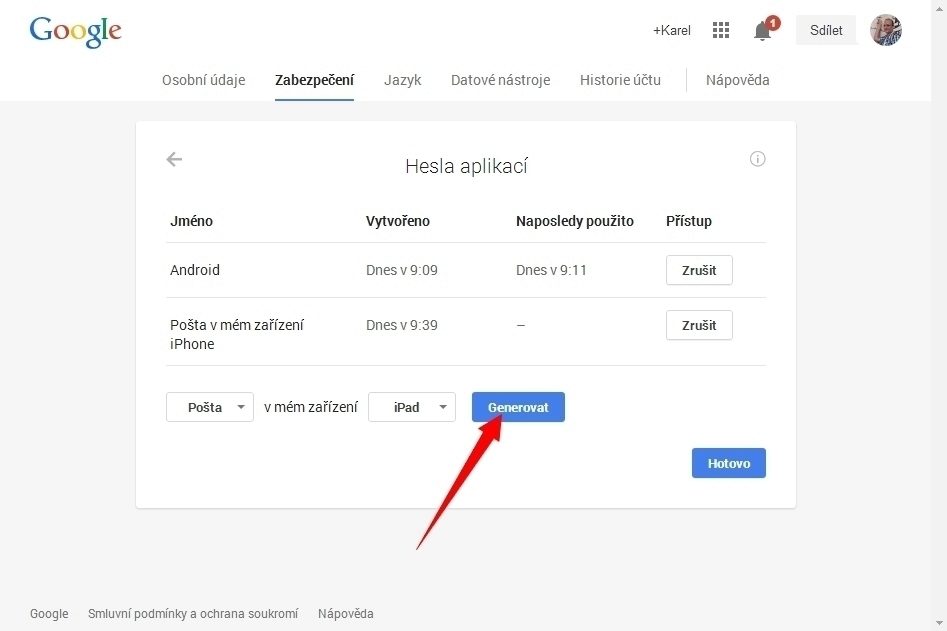Click the Dnes v 9:39 cell

point(402,325)
